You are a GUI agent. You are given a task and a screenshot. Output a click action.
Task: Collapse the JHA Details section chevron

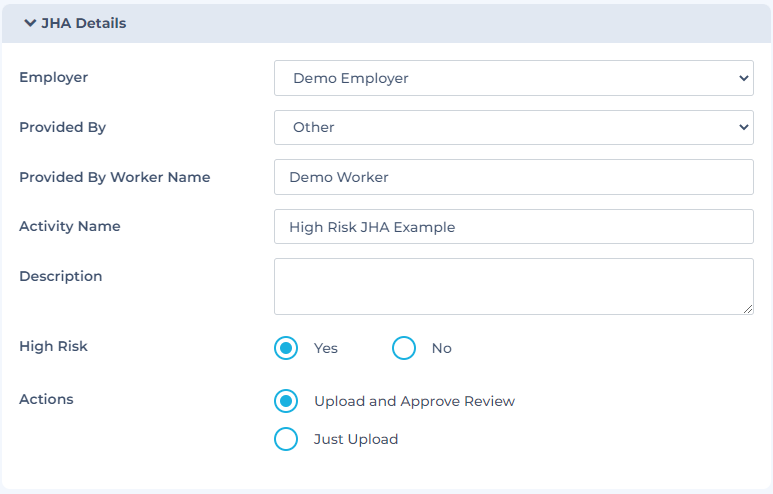click(30, 23)
